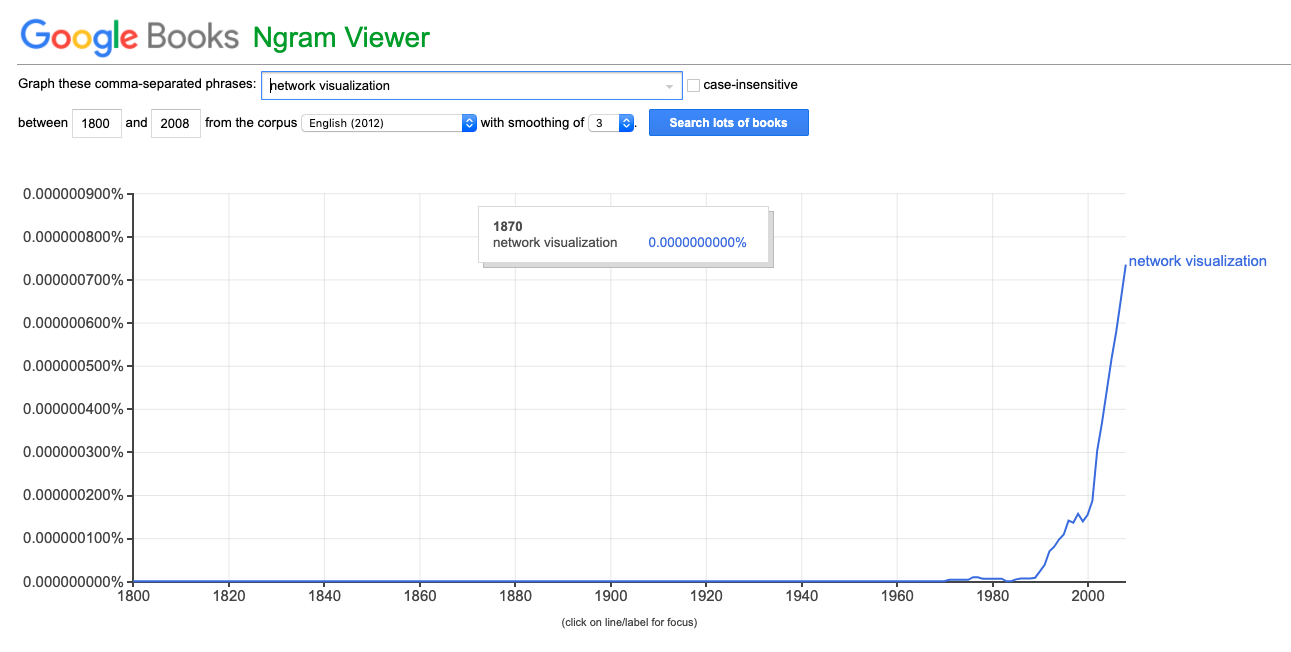Select the end year field 2008
The height and width of the screenshot is (652, 1291).
click(176, 123)
